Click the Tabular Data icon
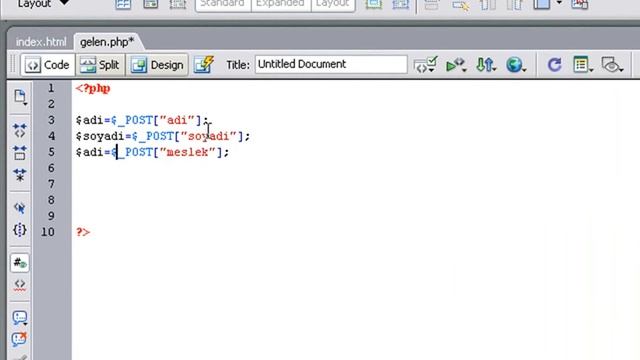Image resolution: width=640 pixels, height=360 pixels. (580, 4)
